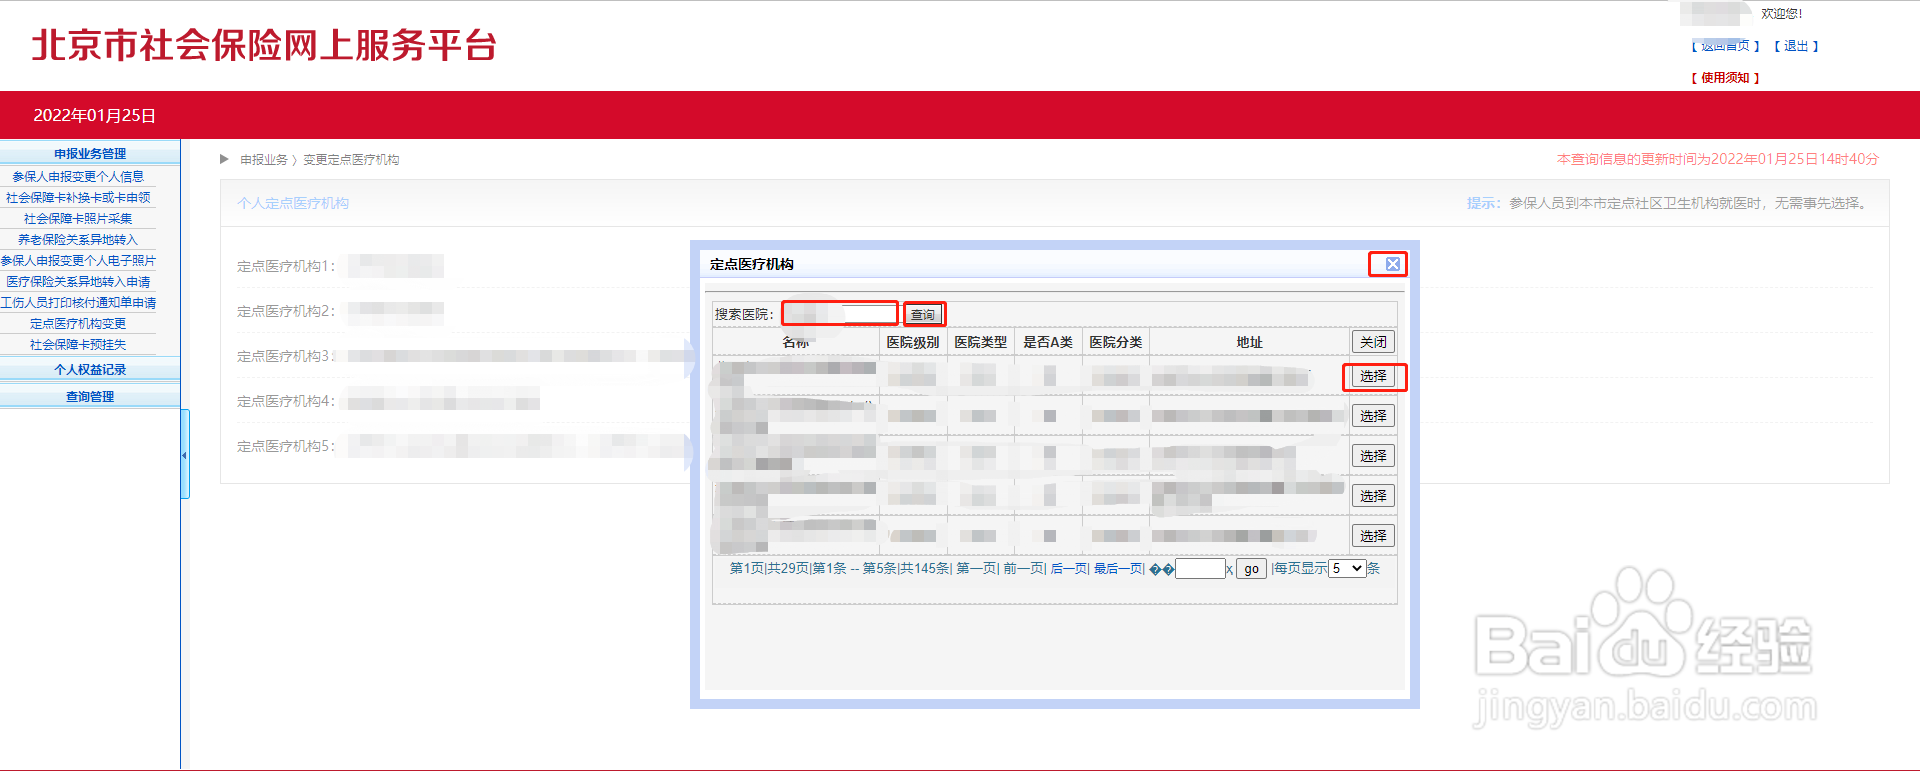The image size is (1920, 771).
Task: Click the 退出 logout link
Action: (x=1796, y=46)
